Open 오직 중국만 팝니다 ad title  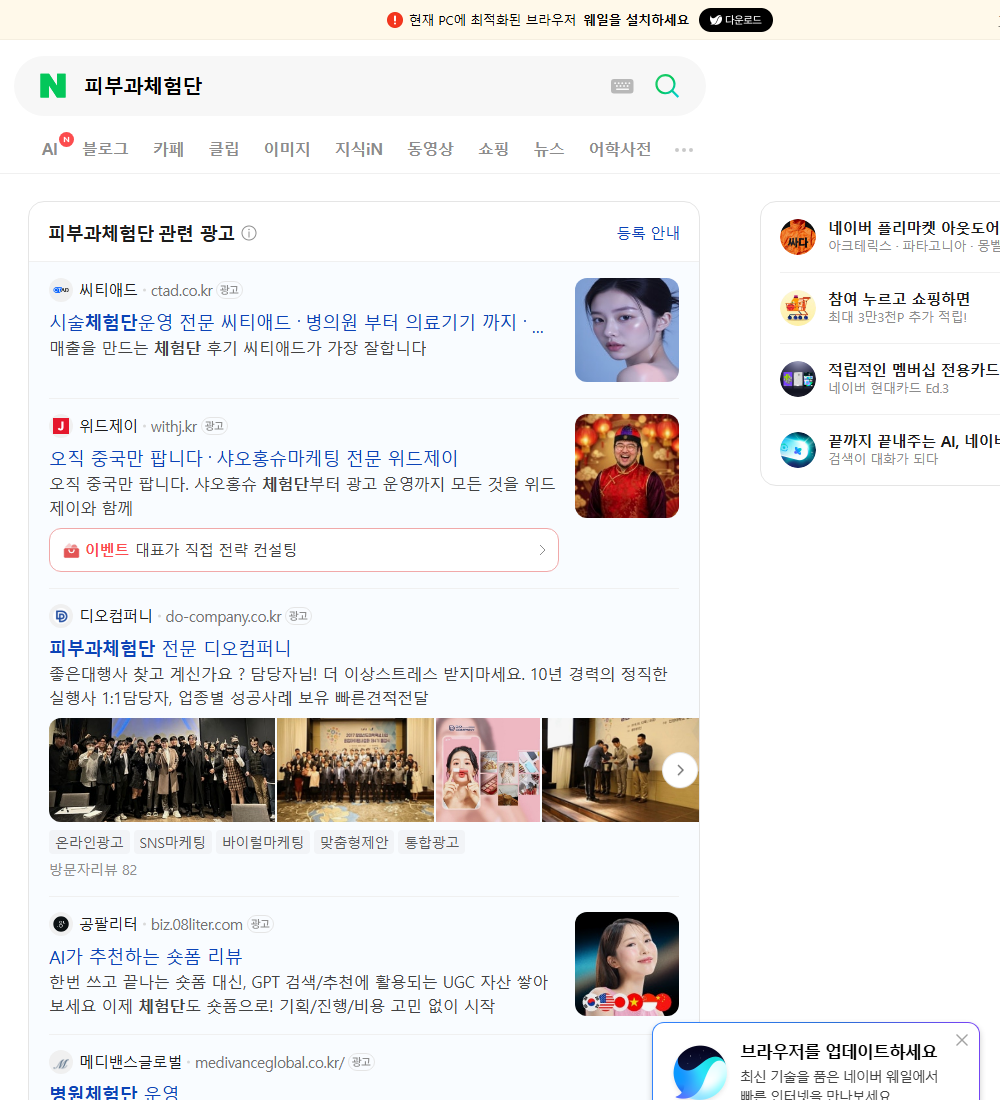click(253, 458)
